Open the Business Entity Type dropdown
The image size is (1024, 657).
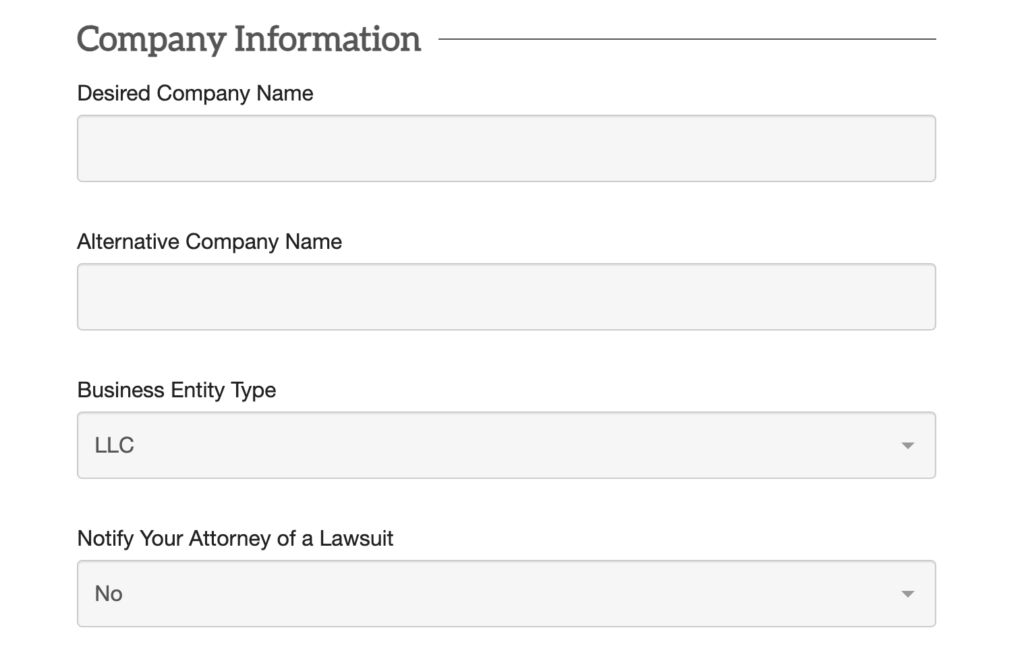(506, 445)
